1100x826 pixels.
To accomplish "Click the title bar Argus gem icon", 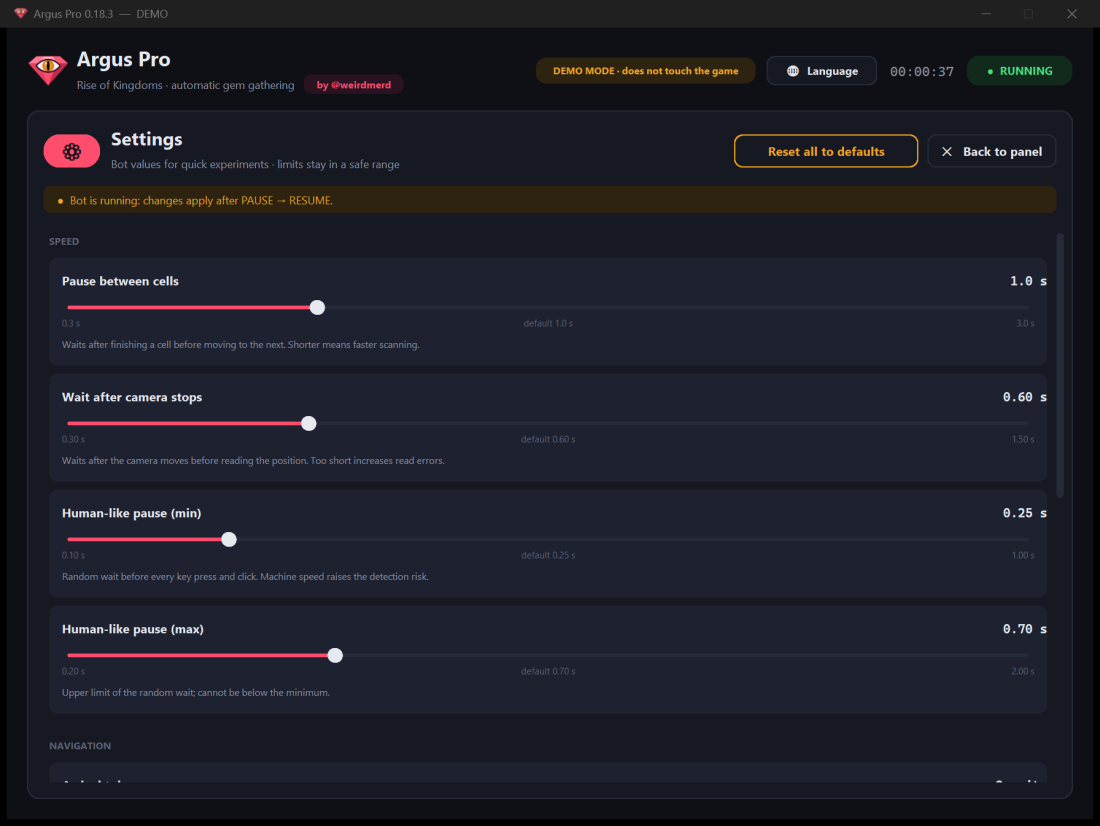I will 20,13.
